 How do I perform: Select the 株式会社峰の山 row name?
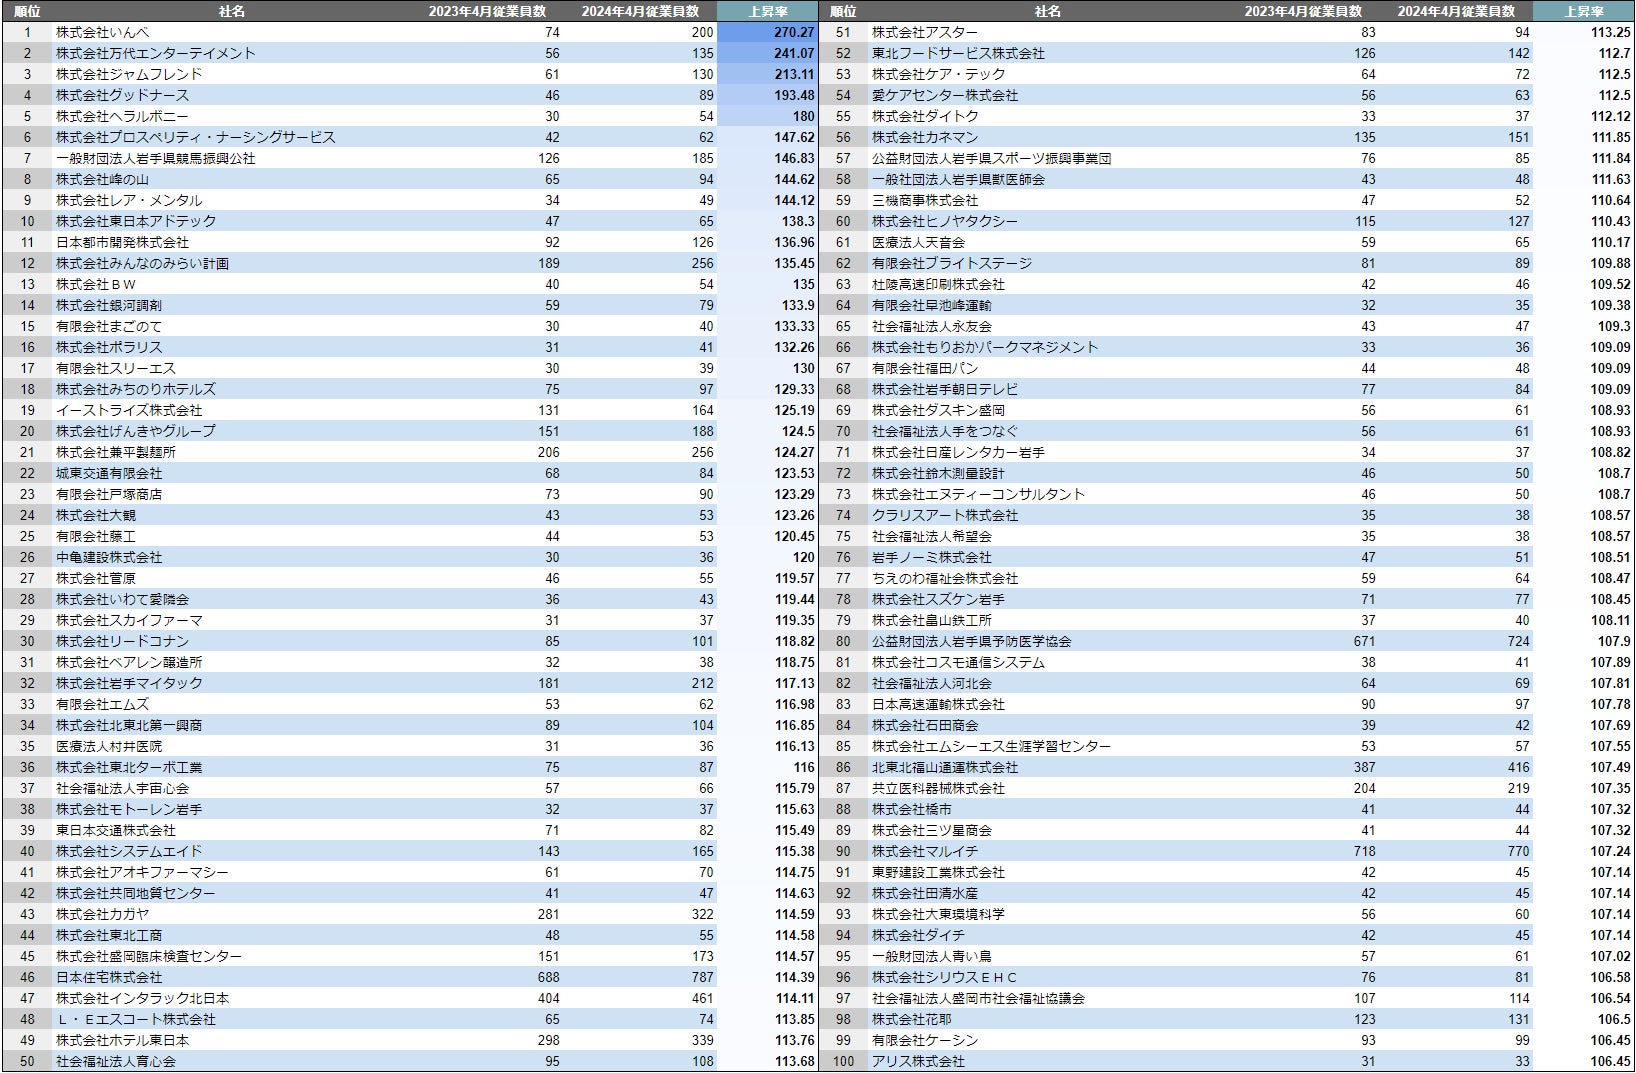102,179
